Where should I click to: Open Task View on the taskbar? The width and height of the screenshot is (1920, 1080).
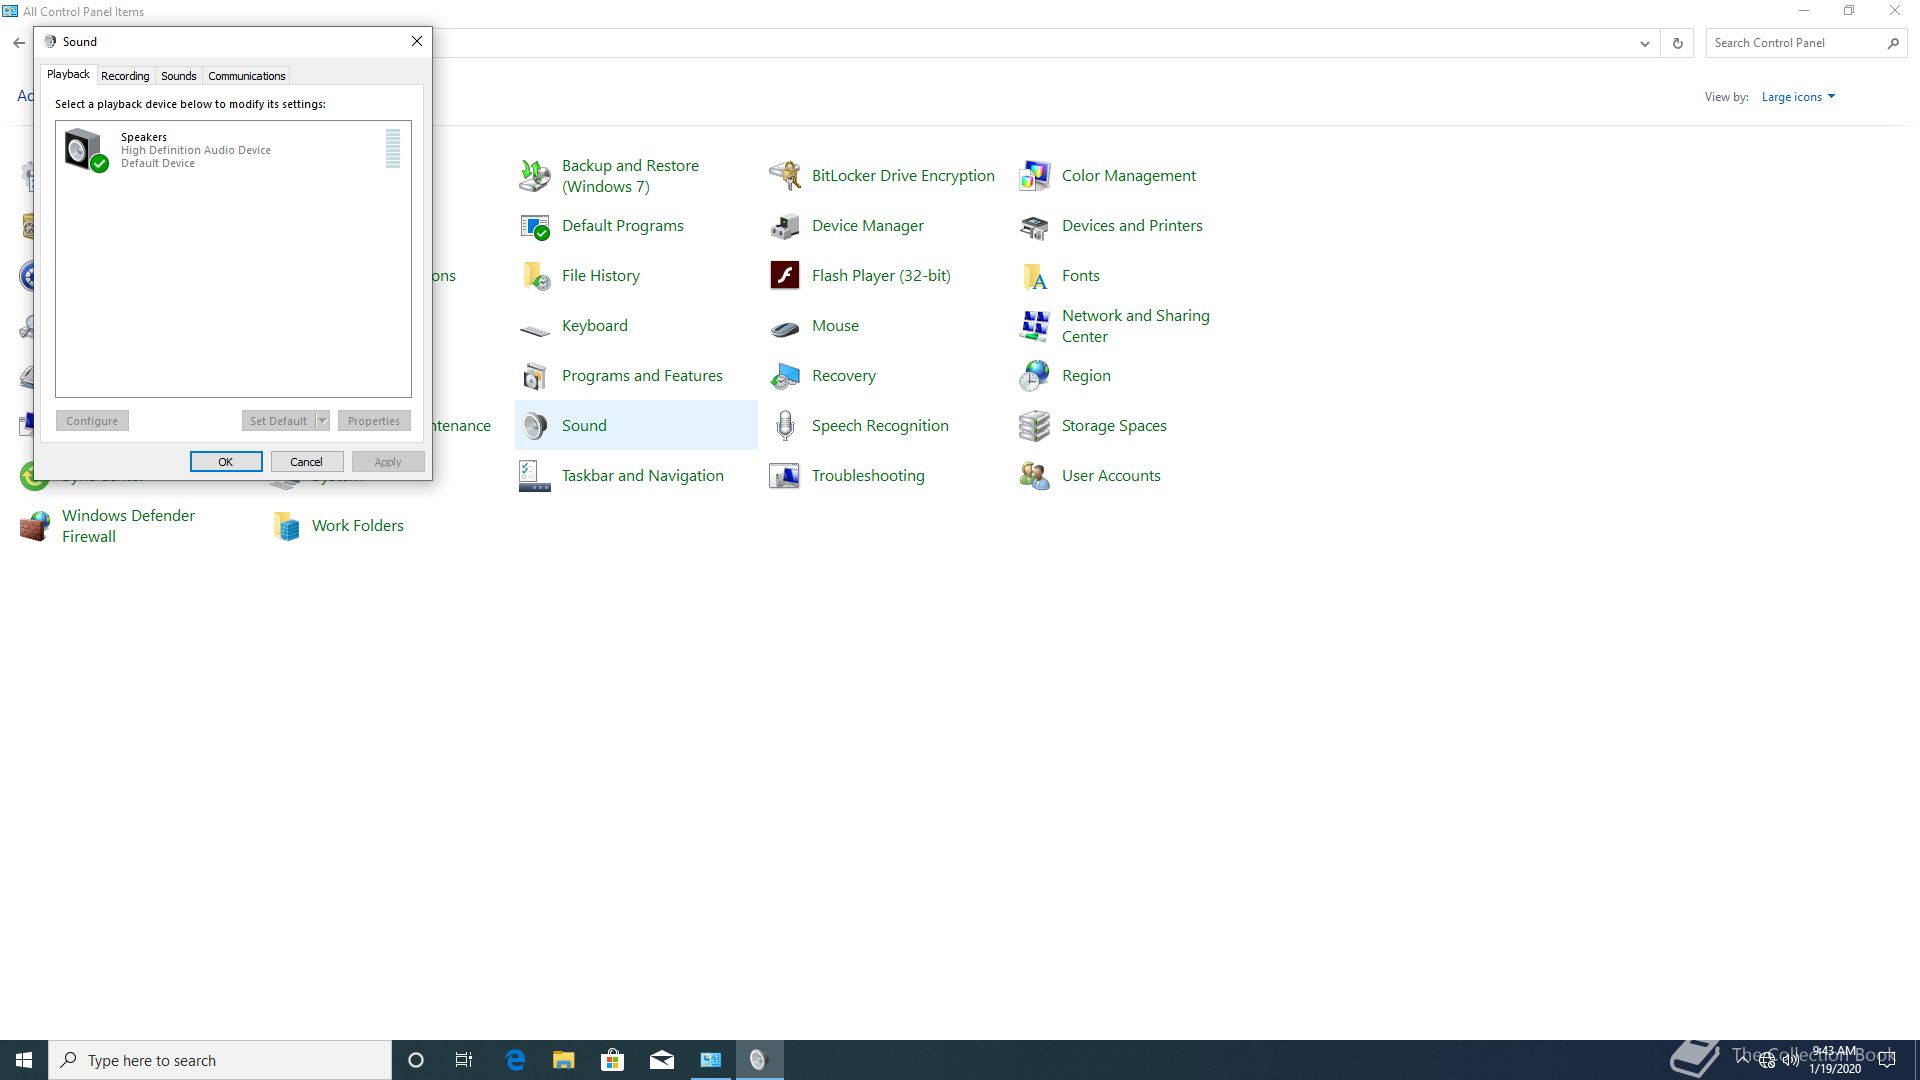coord(464,1060)
